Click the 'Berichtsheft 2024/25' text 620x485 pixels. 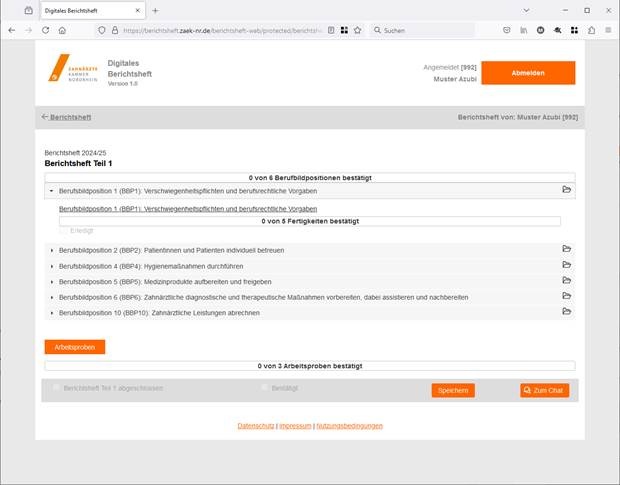(75, 153)
